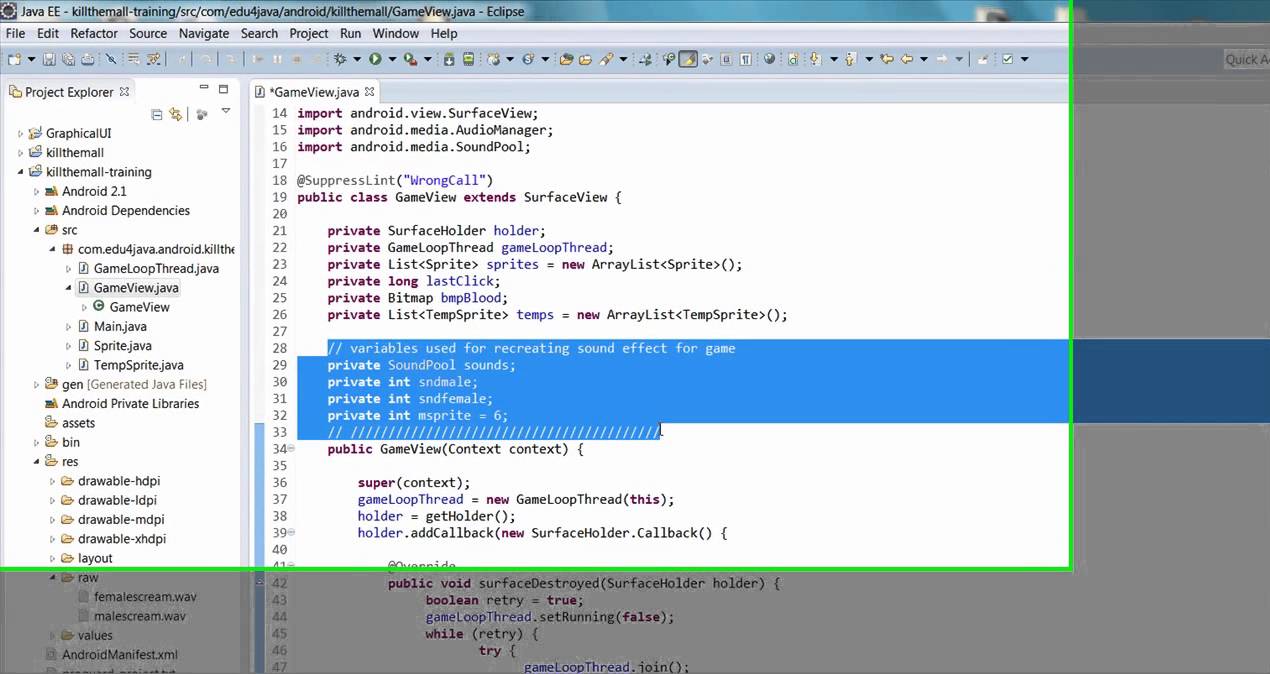The height and width of the screenshot is (674, 1270).
Task: Click the New Java Class icon
Action: point(527,59)
